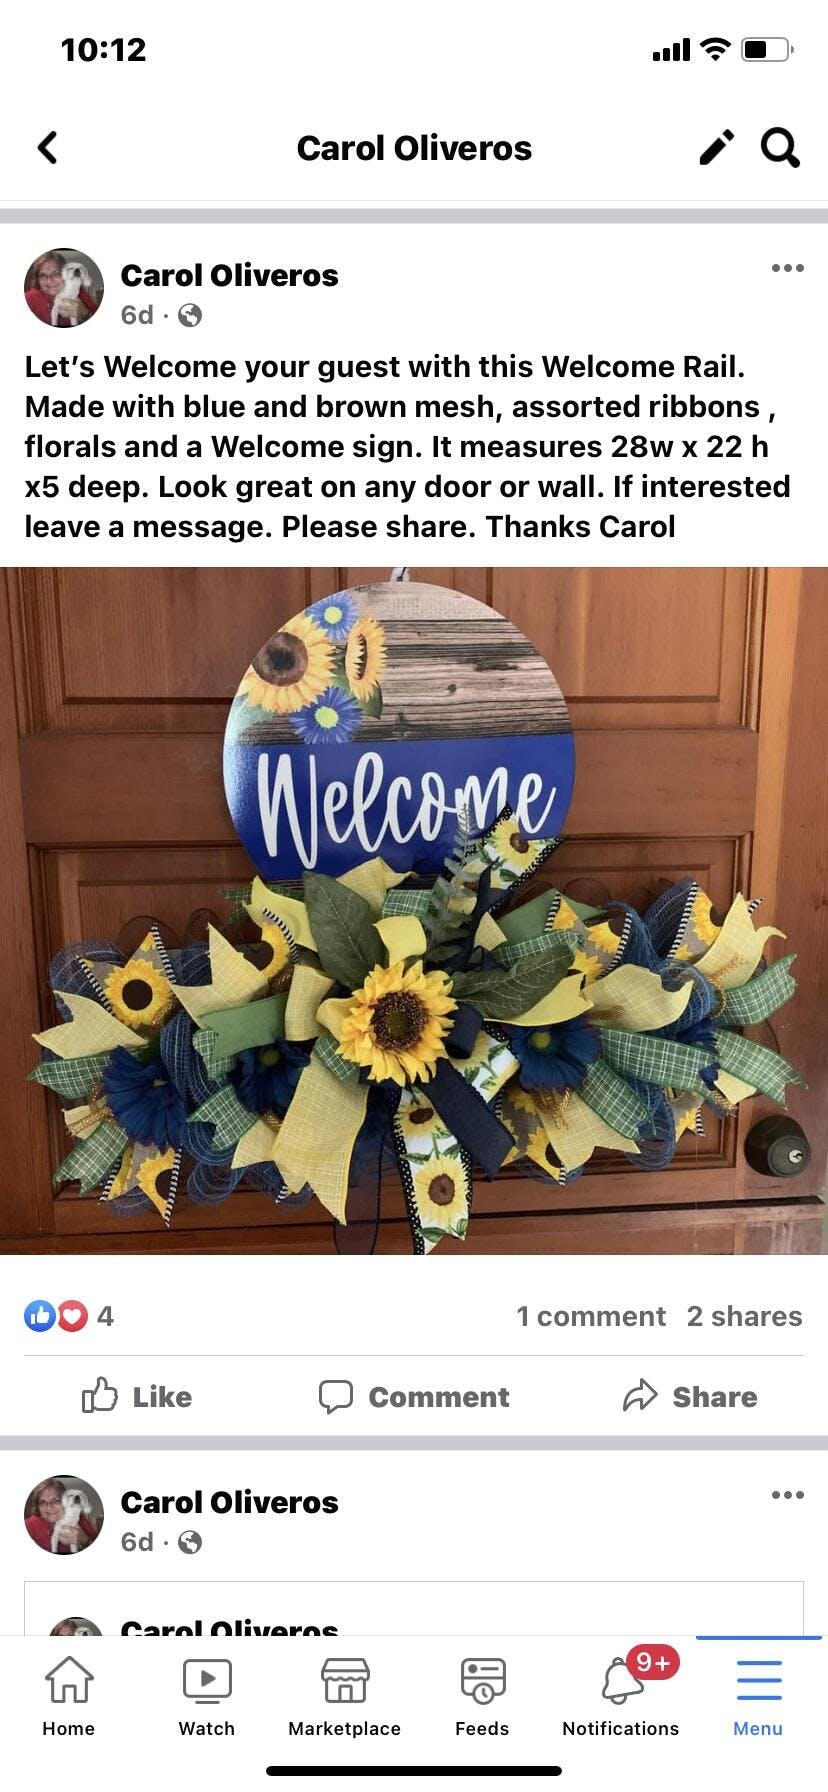View the 1 comment link
The width and height of the screenshot is (828, 1792).
(x=591, y=1316)
